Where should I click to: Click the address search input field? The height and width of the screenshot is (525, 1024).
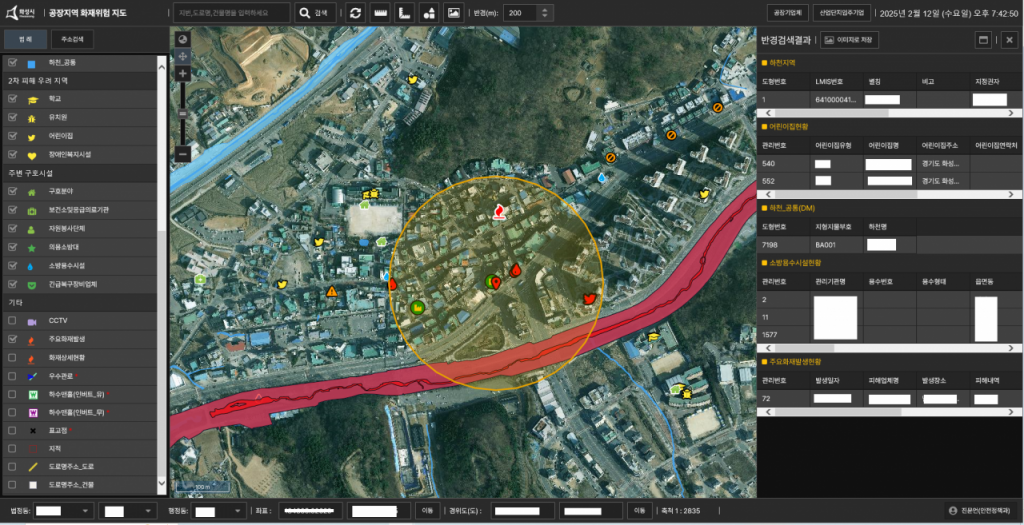[x=230, y=13]
